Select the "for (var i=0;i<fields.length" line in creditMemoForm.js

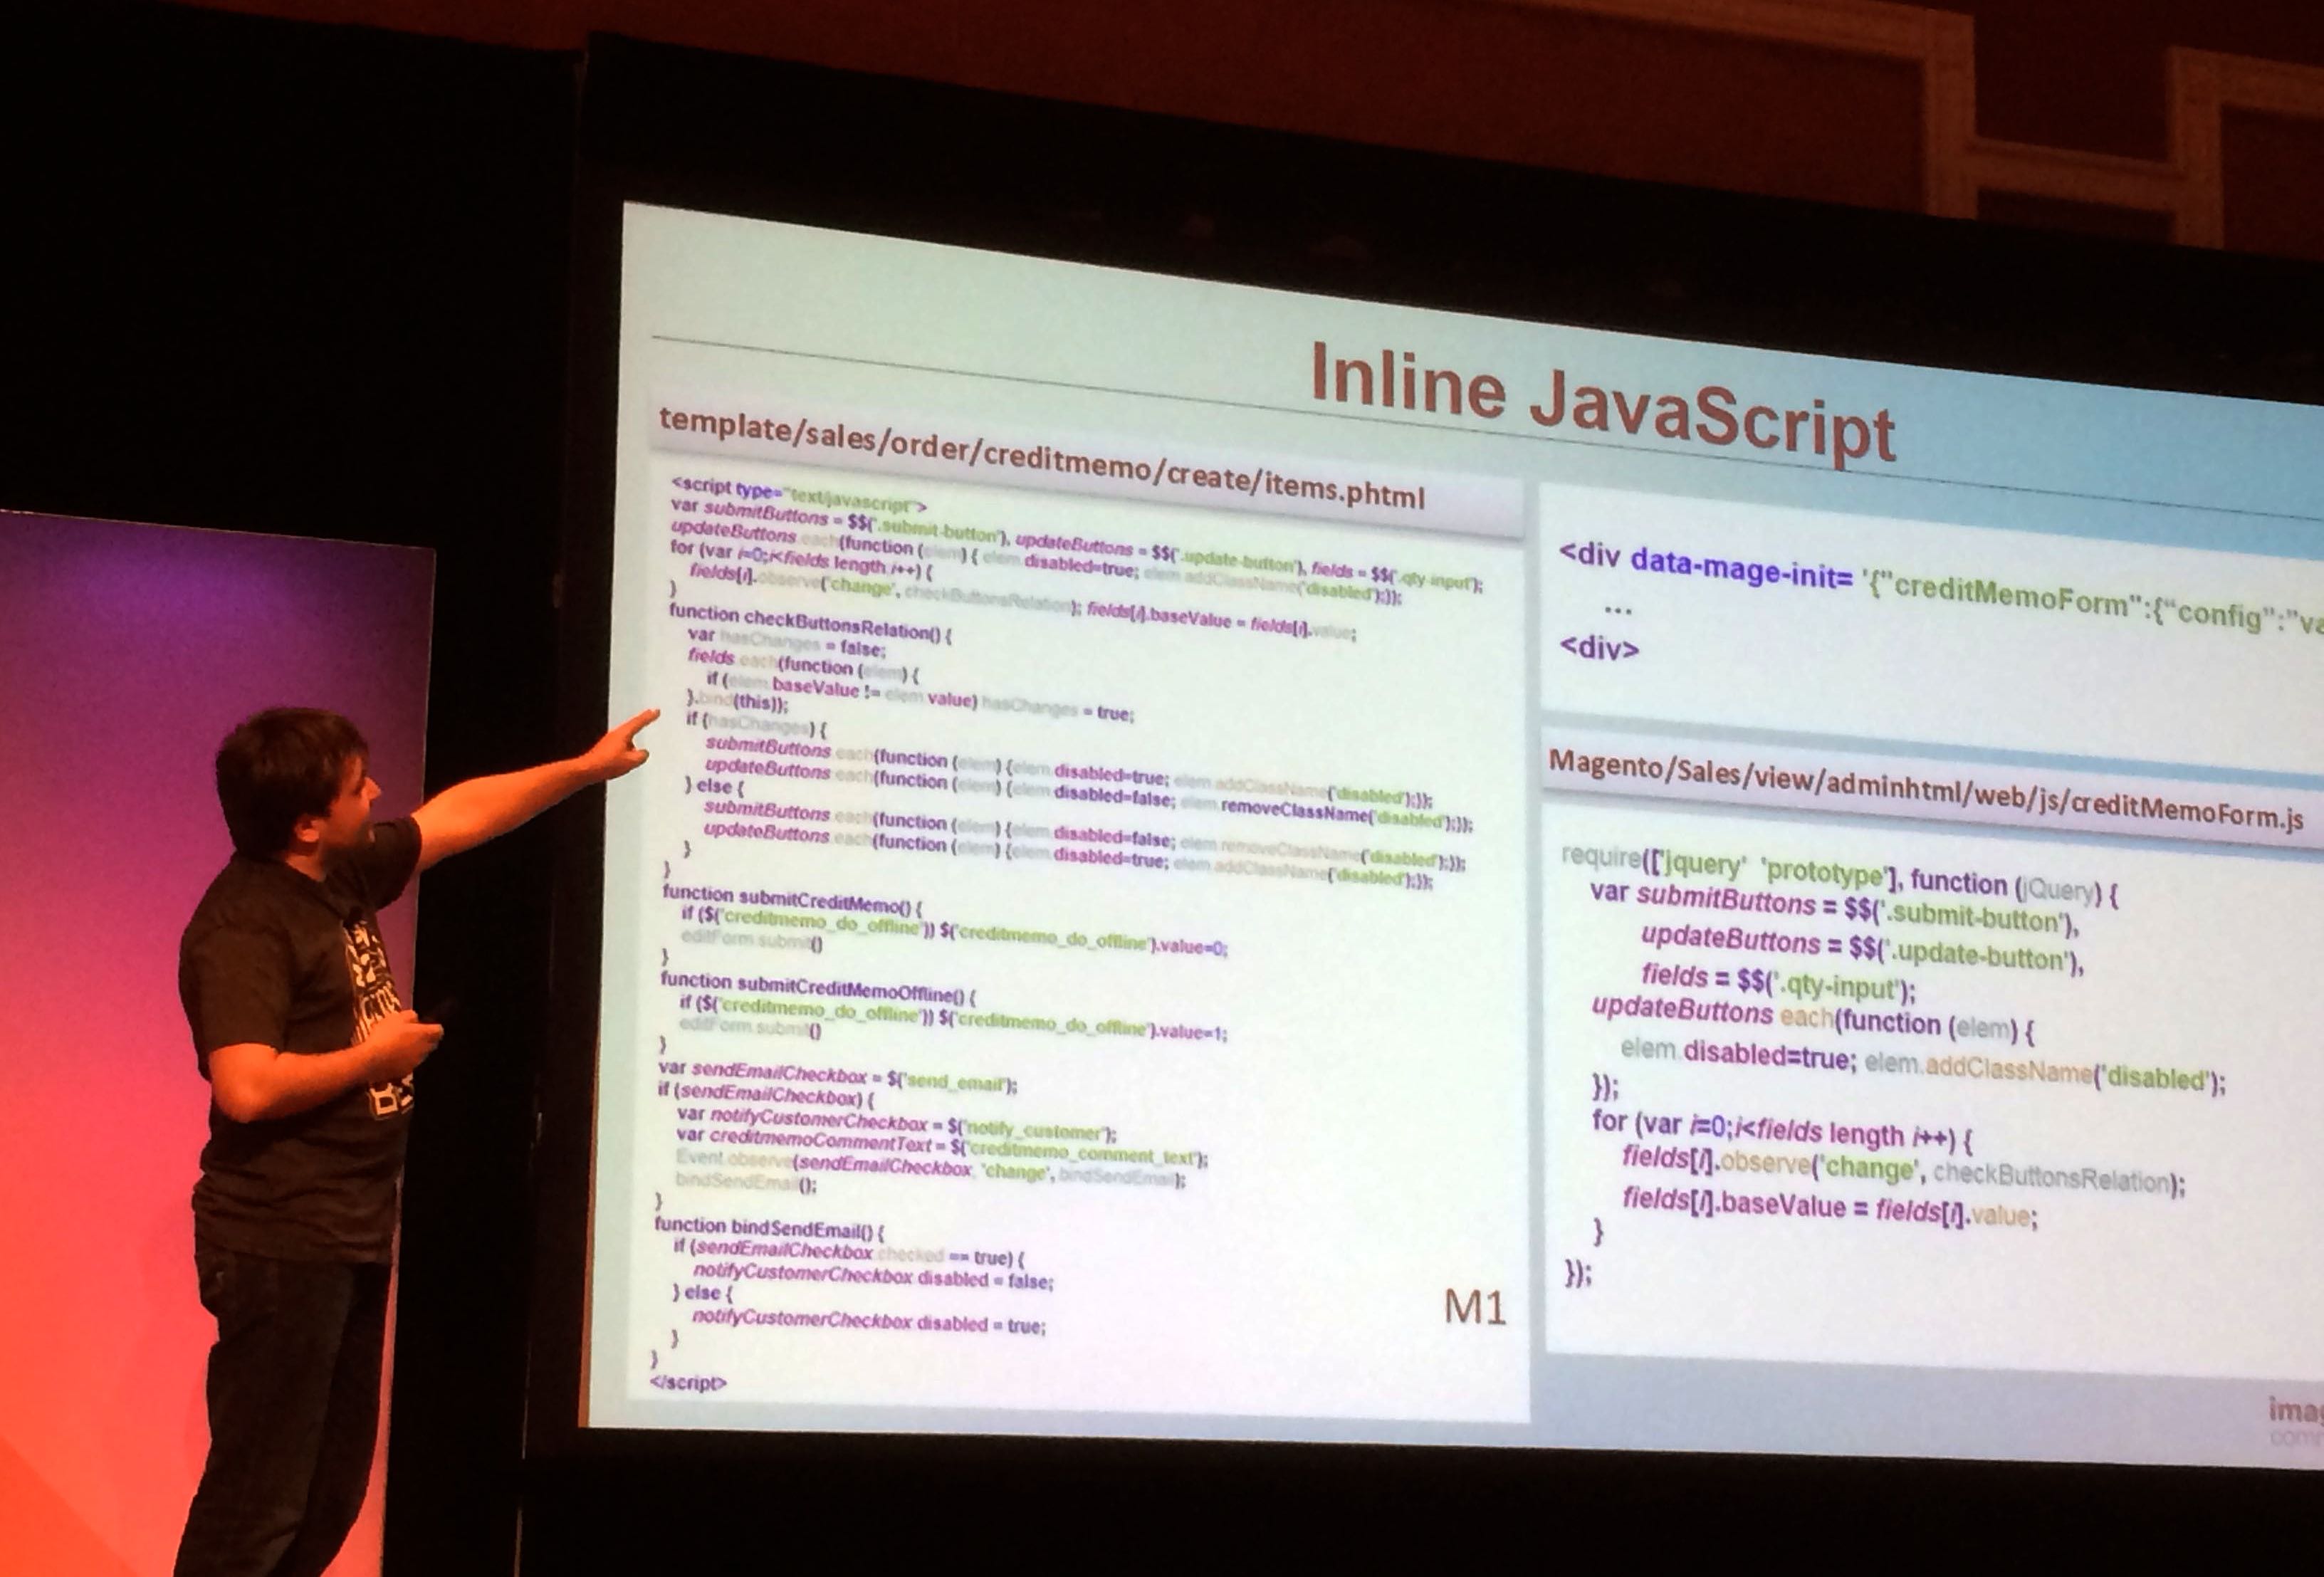[x=1782, y=1131]
